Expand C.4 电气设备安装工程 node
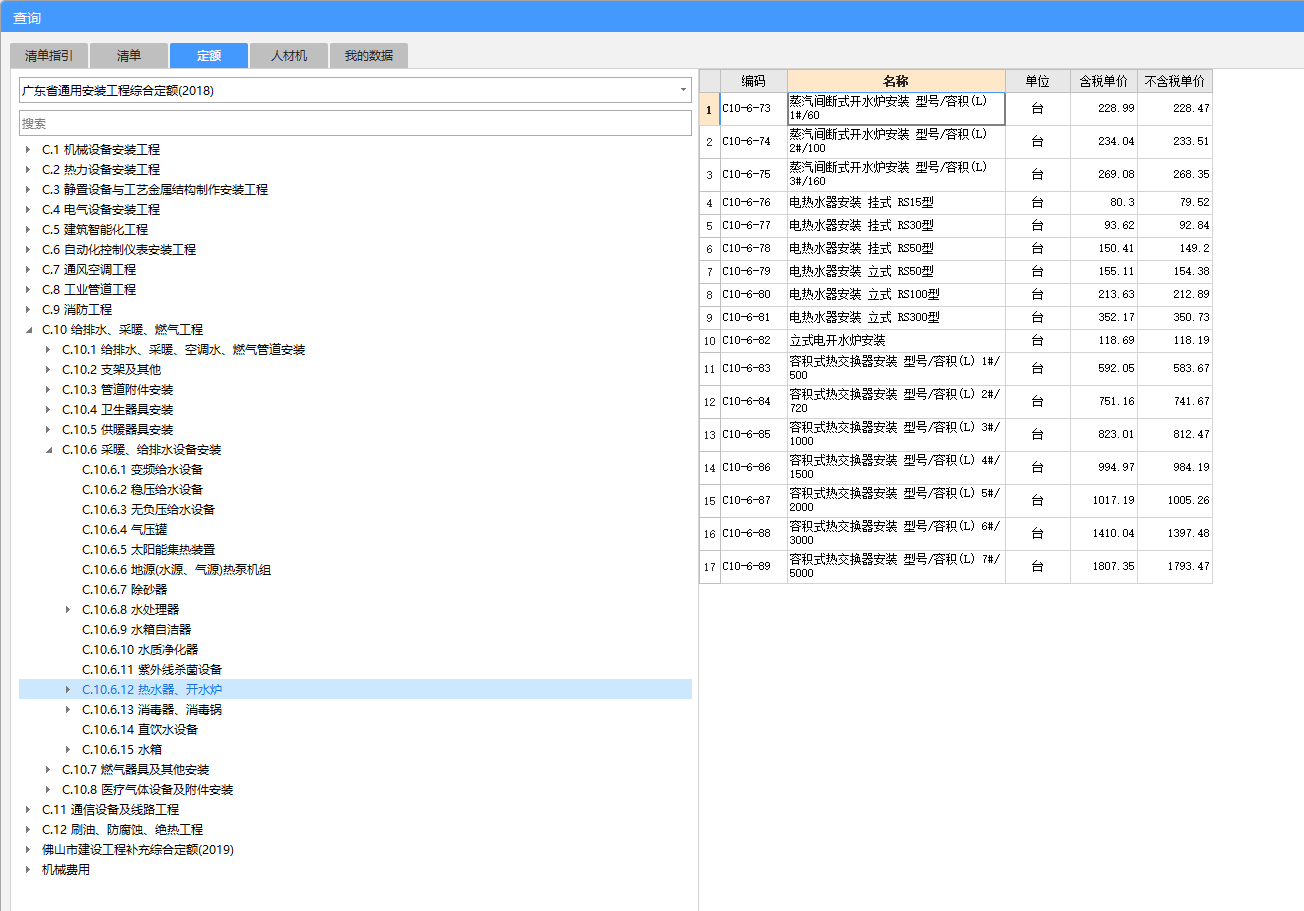The height and width of the screenshot is (911, 1304). pyautogui.click(x=28, y=210)
